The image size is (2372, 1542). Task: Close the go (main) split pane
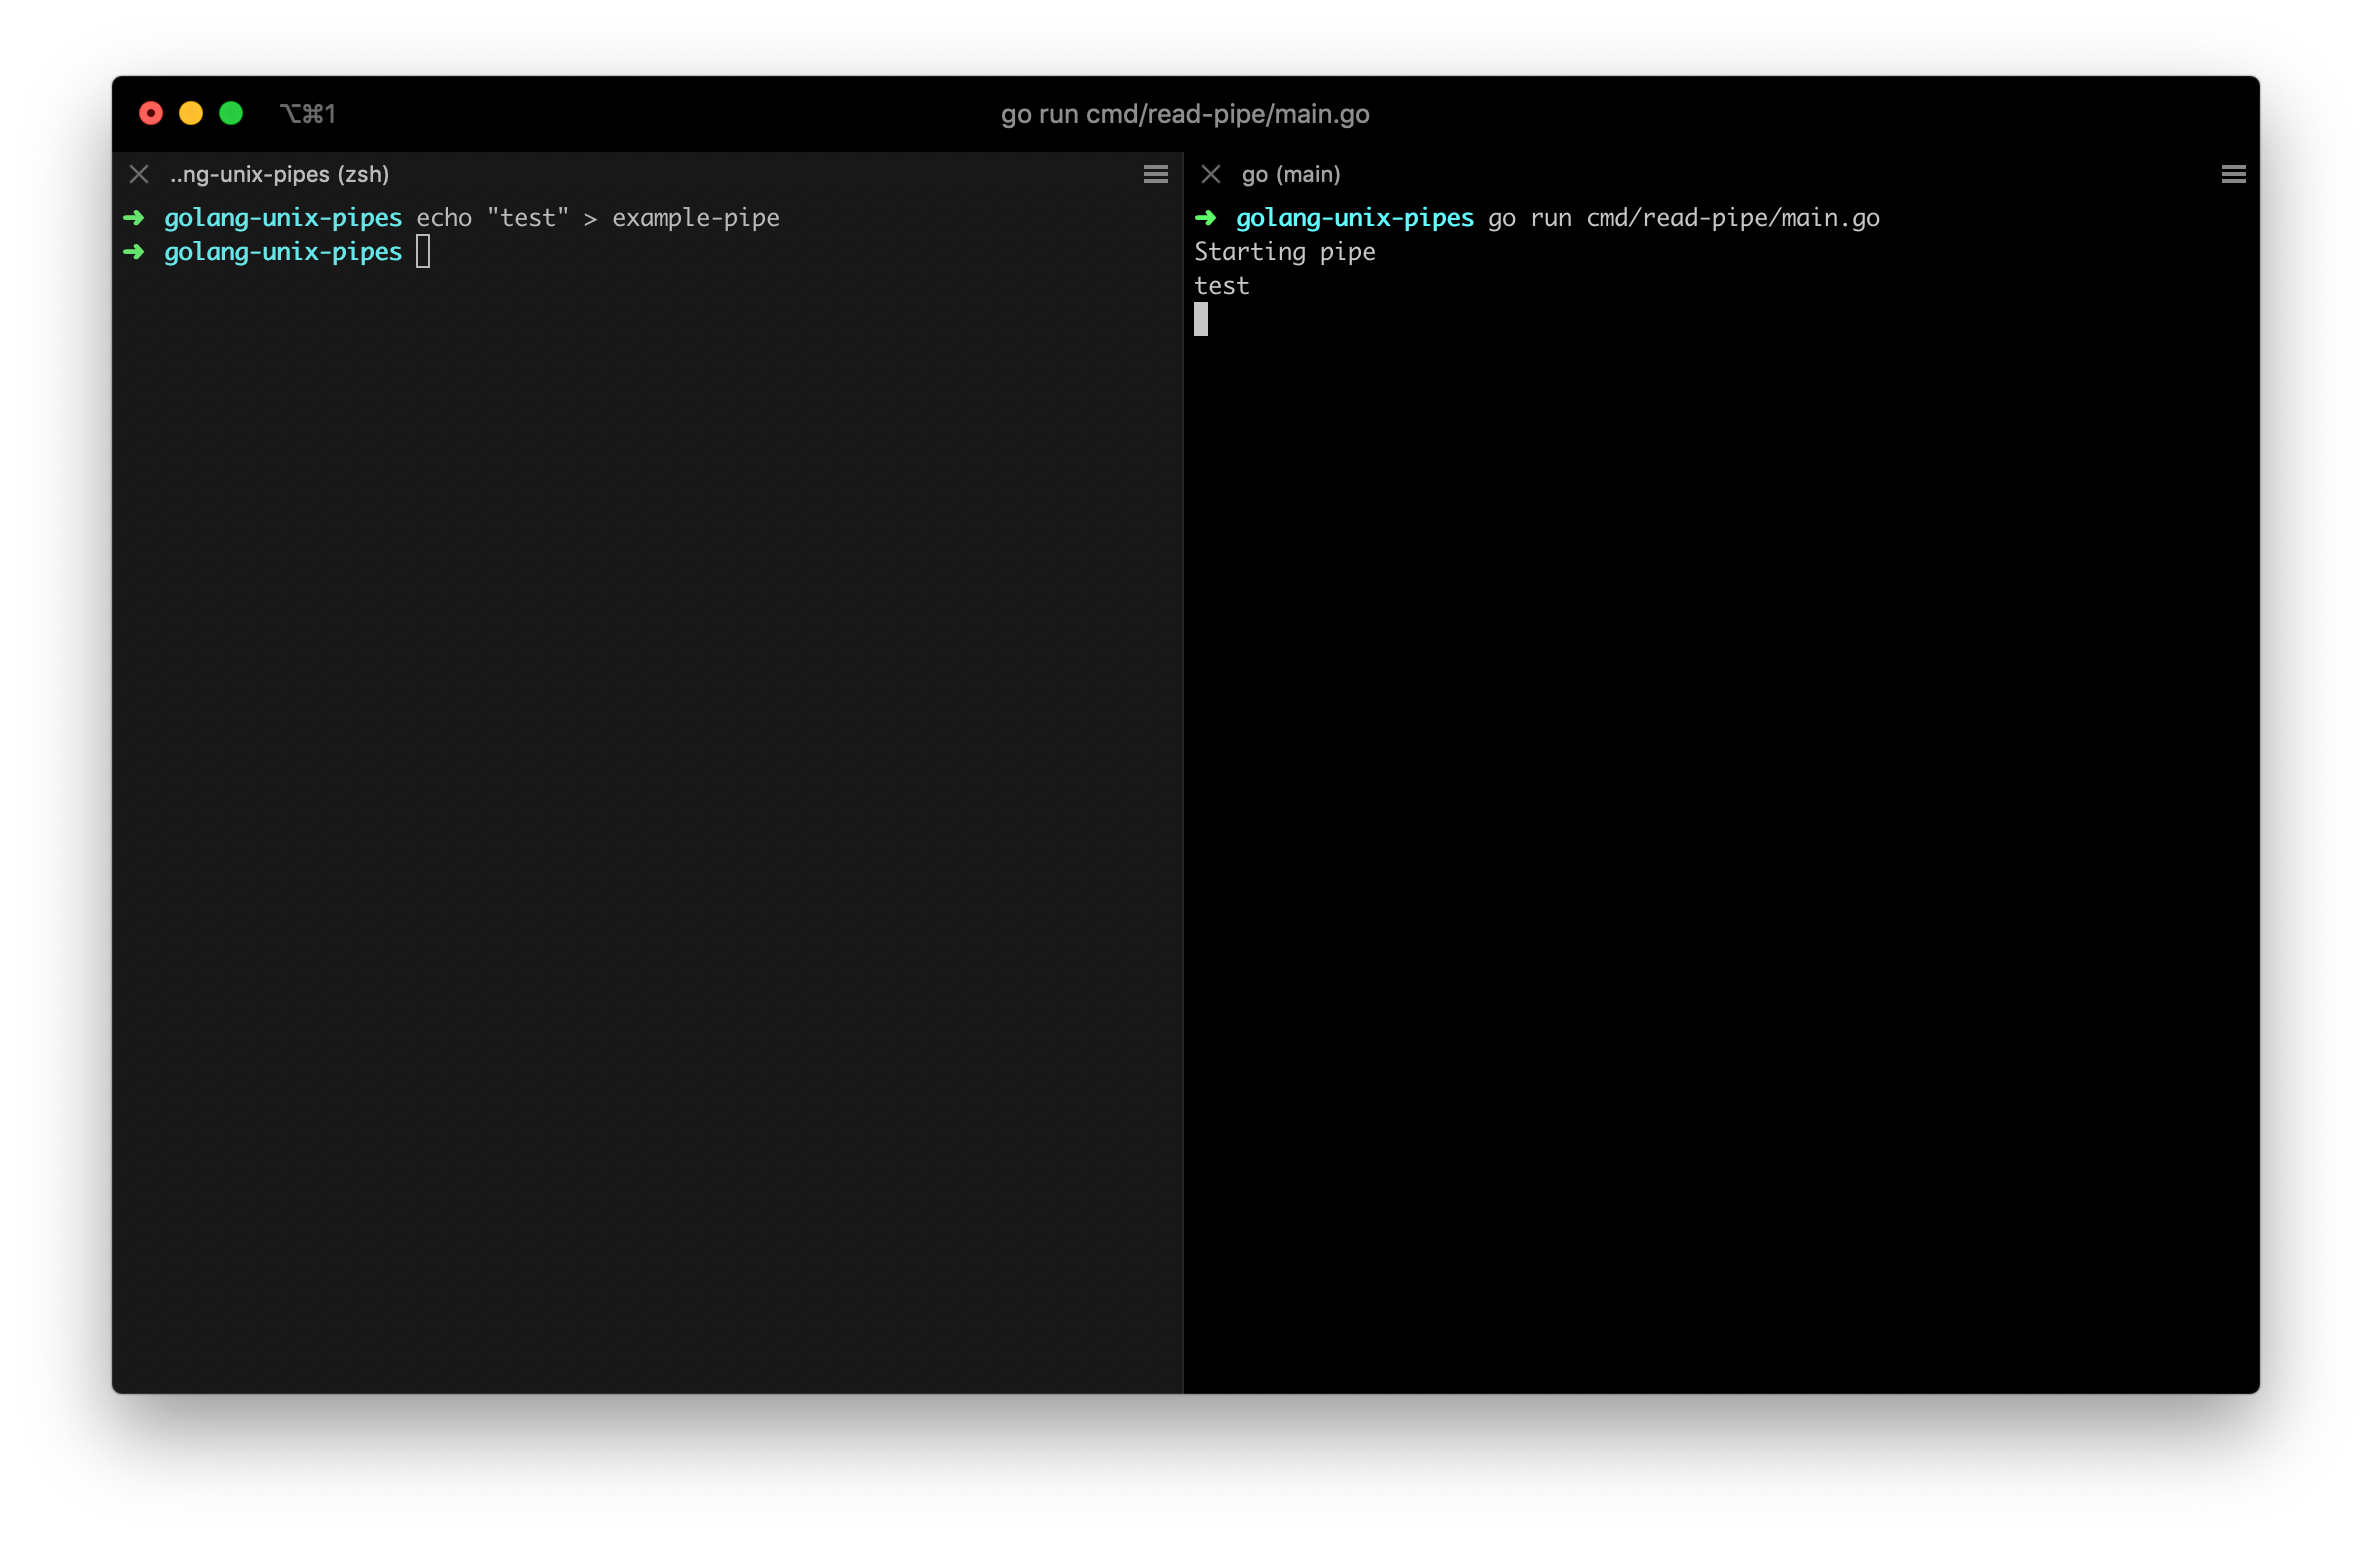[1210, 174]
